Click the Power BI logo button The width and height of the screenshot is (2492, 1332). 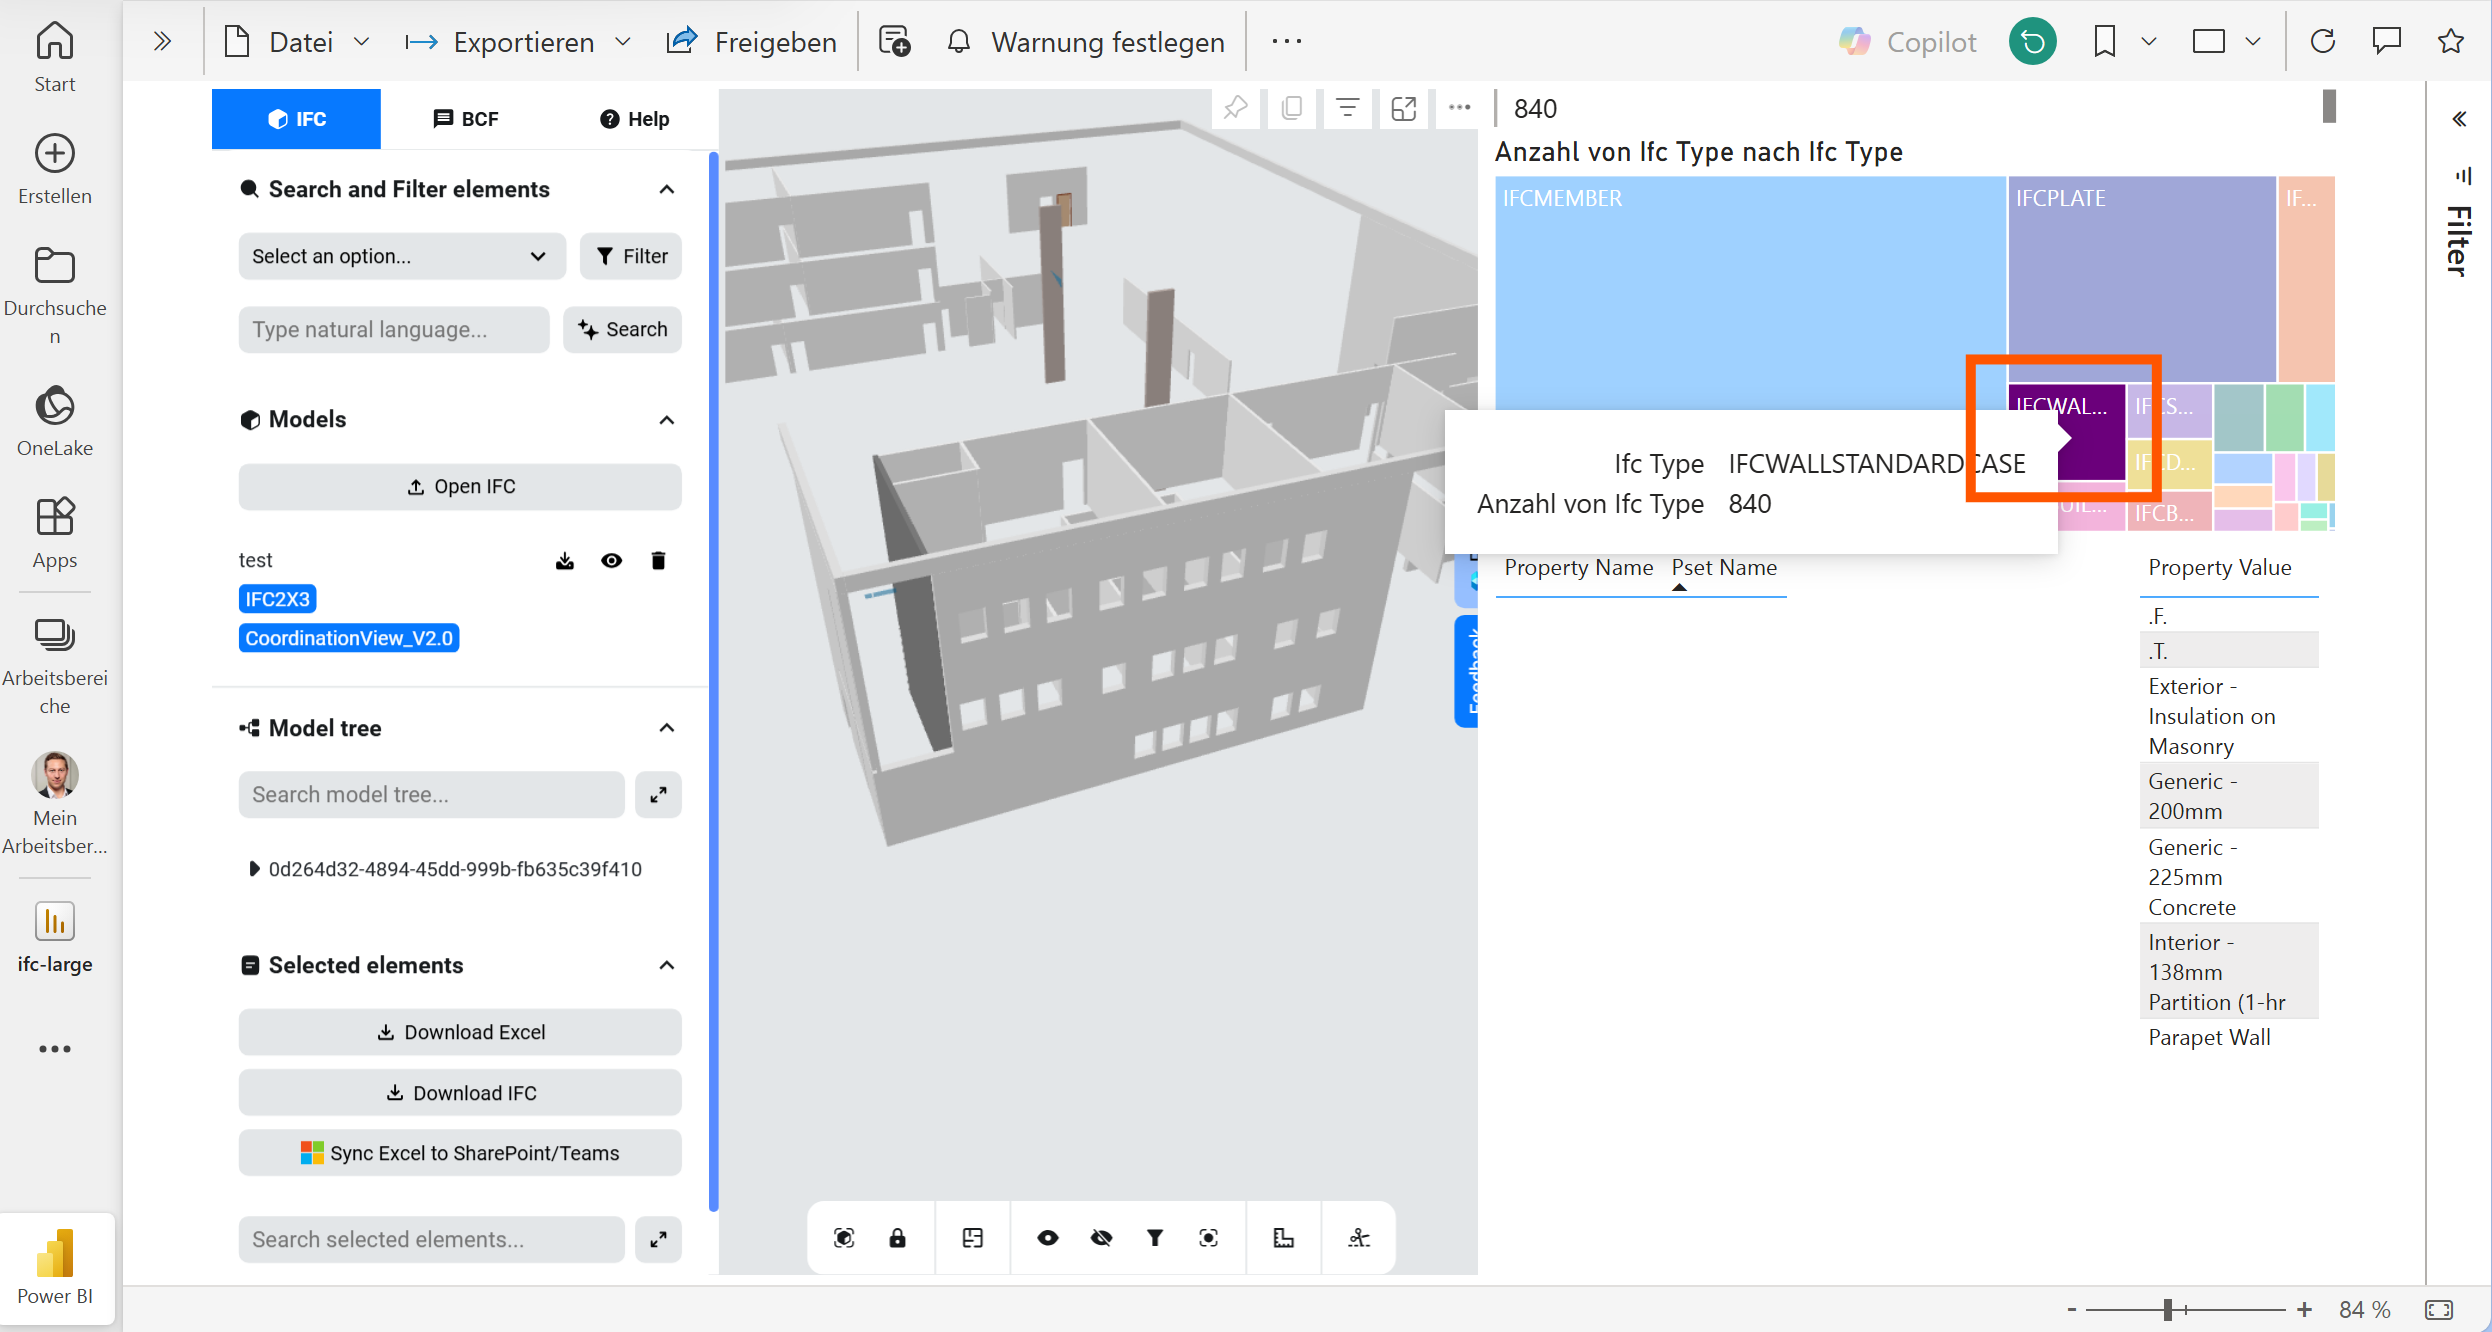click(56, 1268)
